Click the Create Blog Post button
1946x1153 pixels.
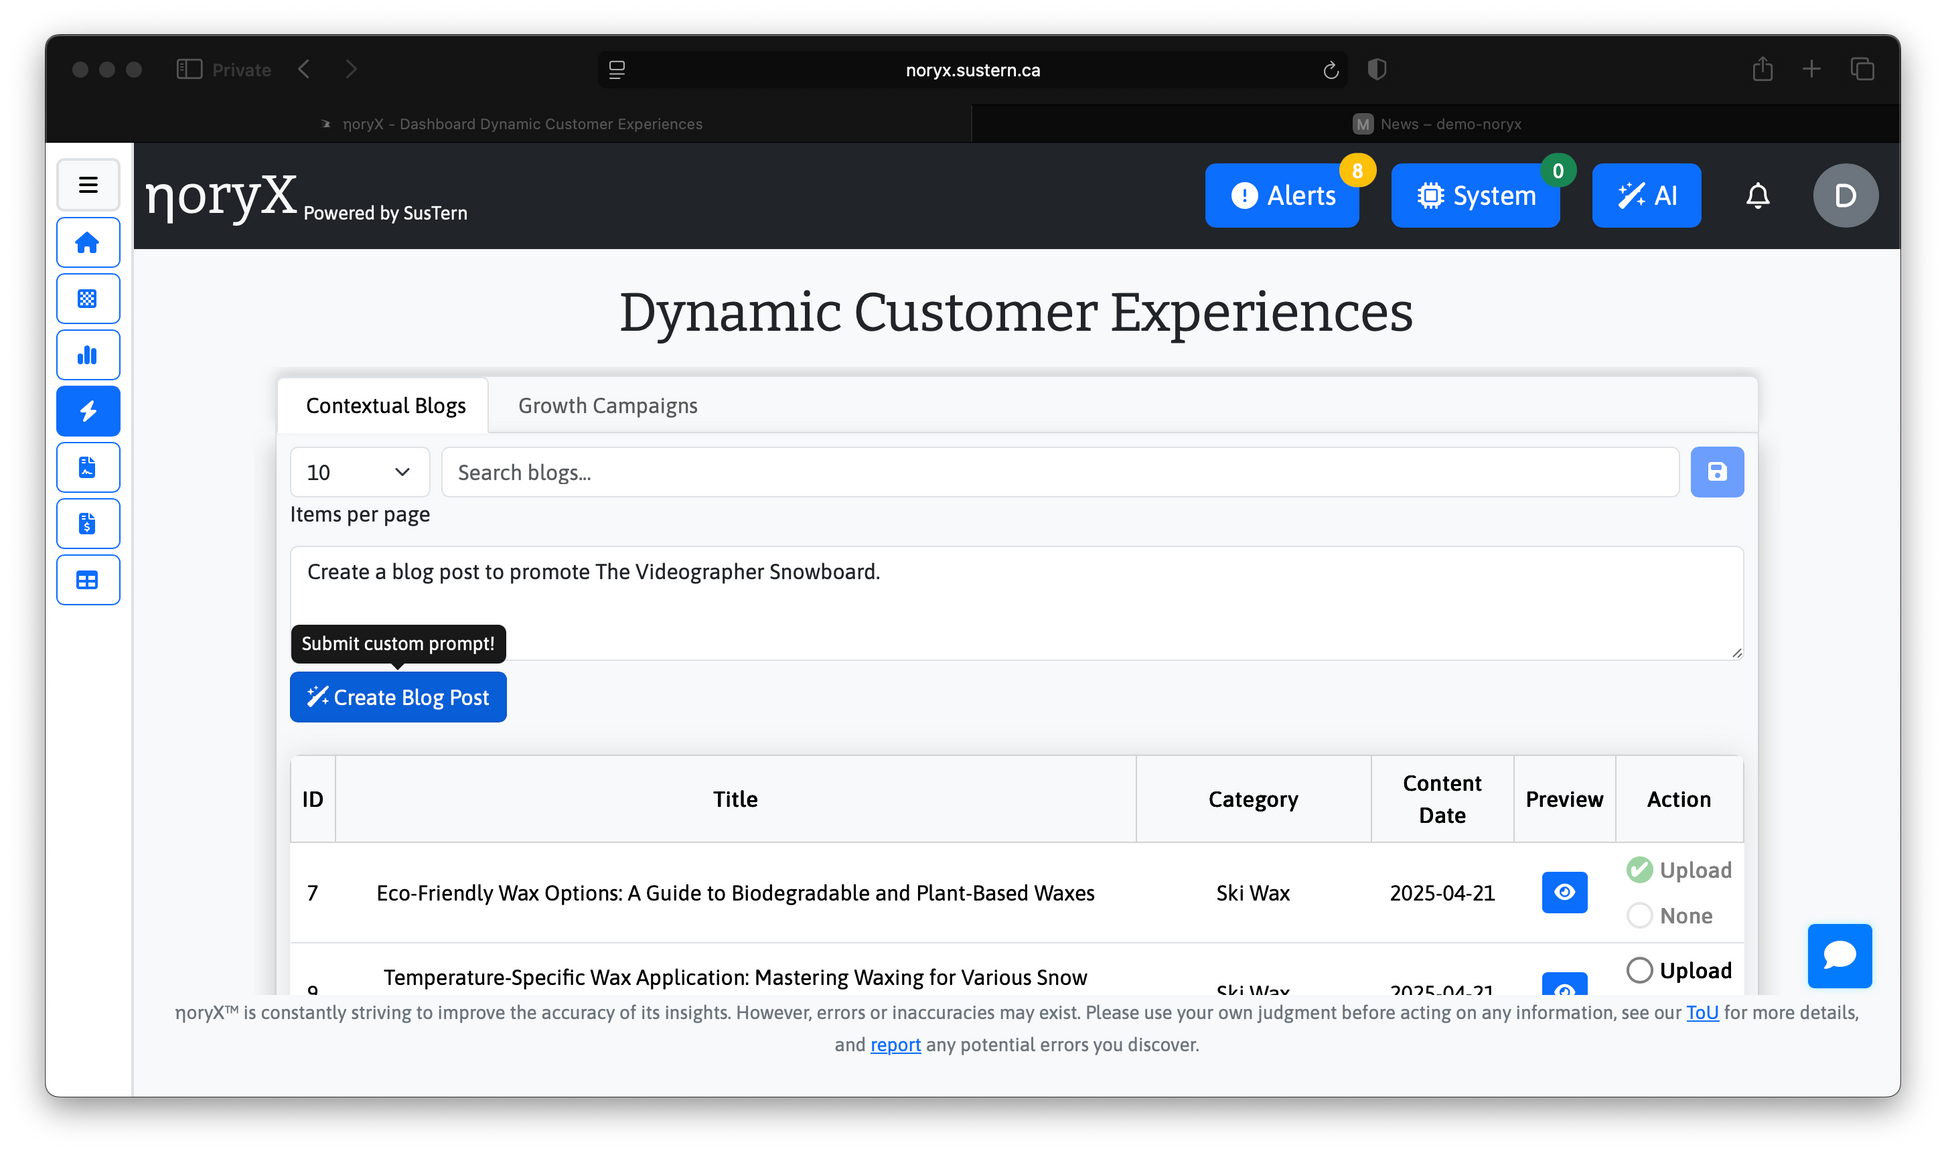pyautogui.click(x=398, y=697)
